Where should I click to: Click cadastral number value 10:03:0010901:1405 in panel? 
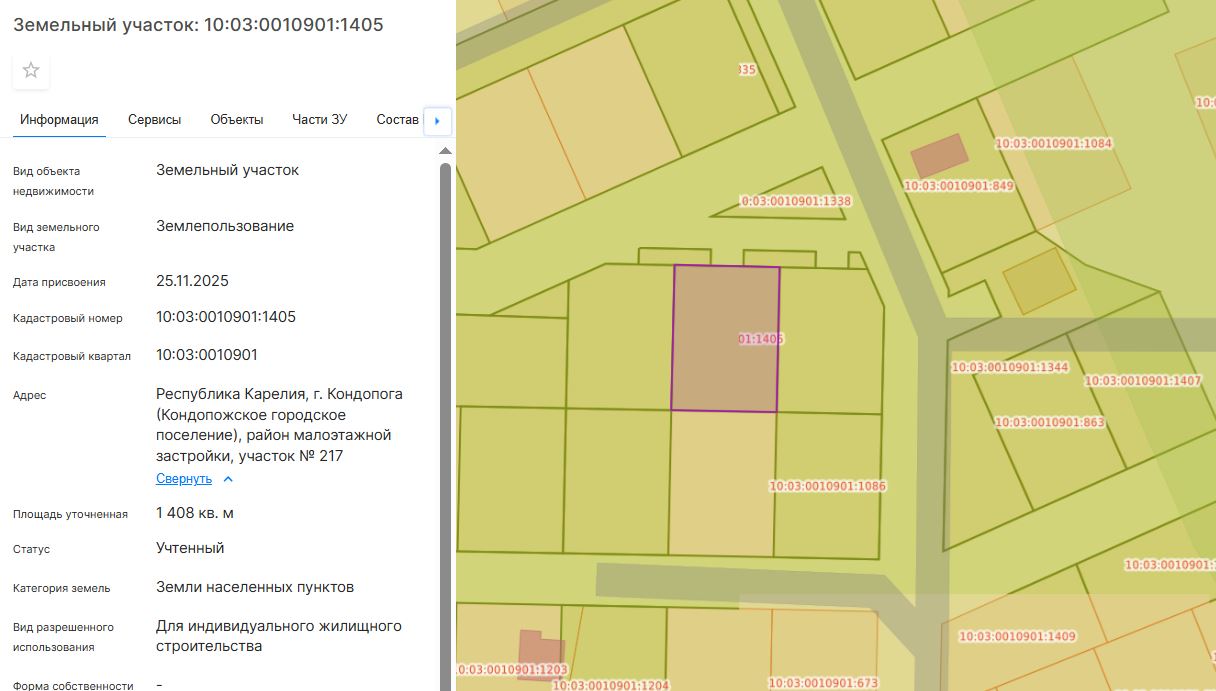pos(226,318)
